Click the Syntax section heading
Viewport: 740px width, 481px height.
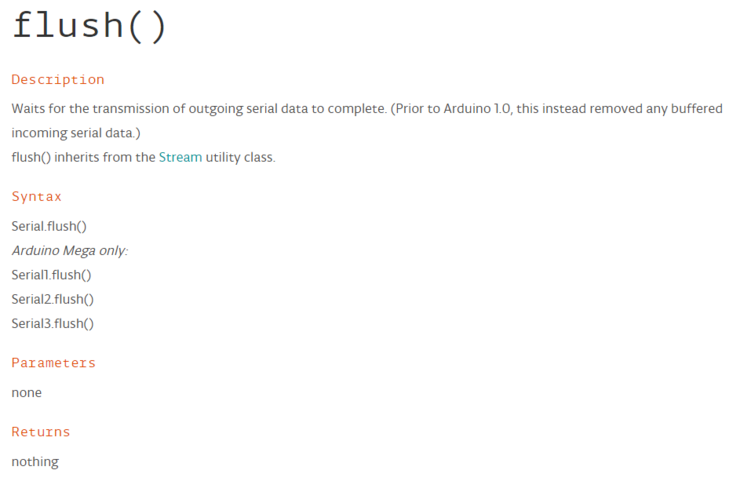point(36,197)
